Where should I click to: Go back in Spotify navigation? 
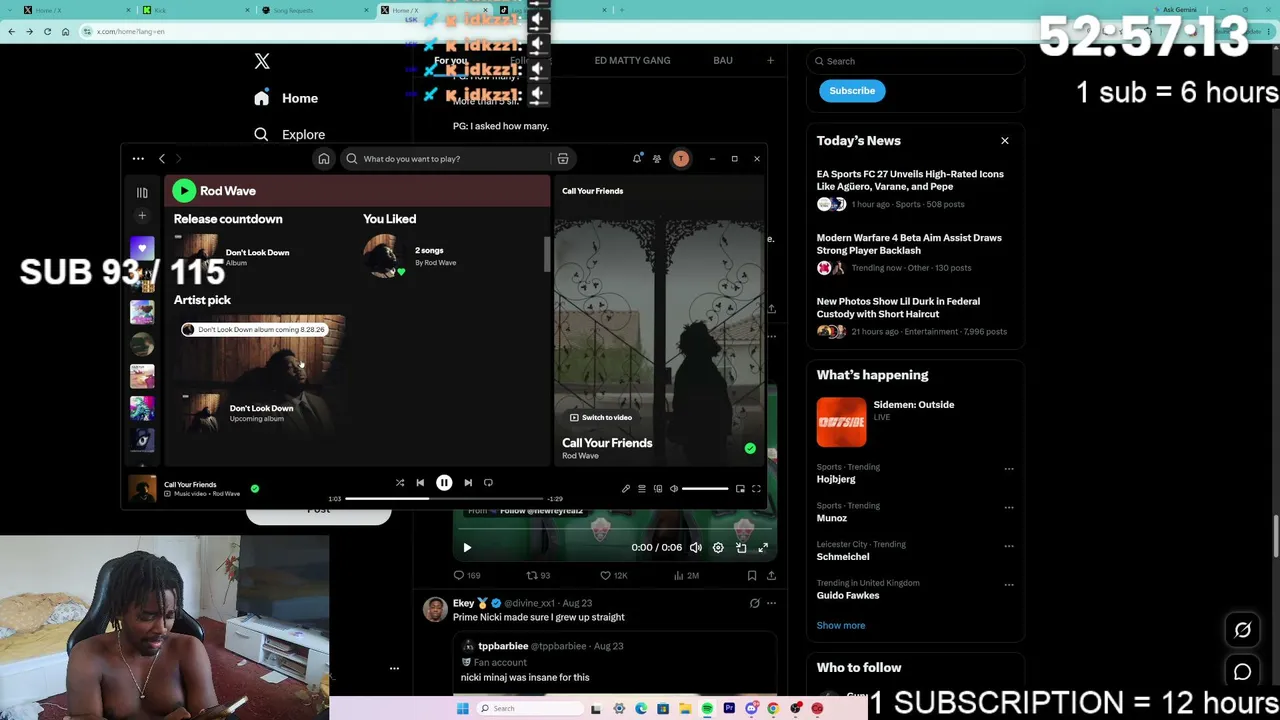pyautogui.click(x=162, y=159)
